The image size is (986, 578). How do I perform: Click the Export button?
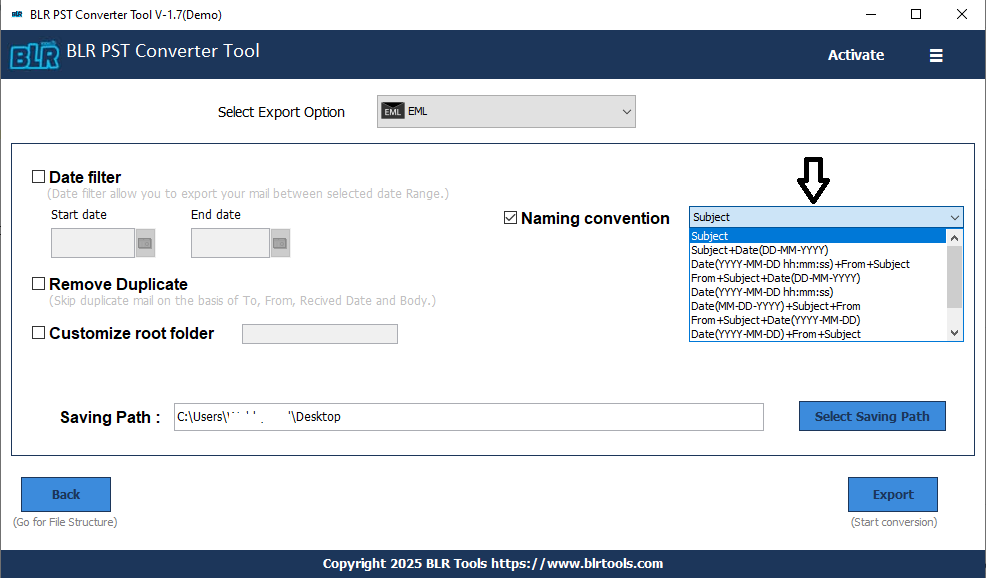[x=892, y=494]
